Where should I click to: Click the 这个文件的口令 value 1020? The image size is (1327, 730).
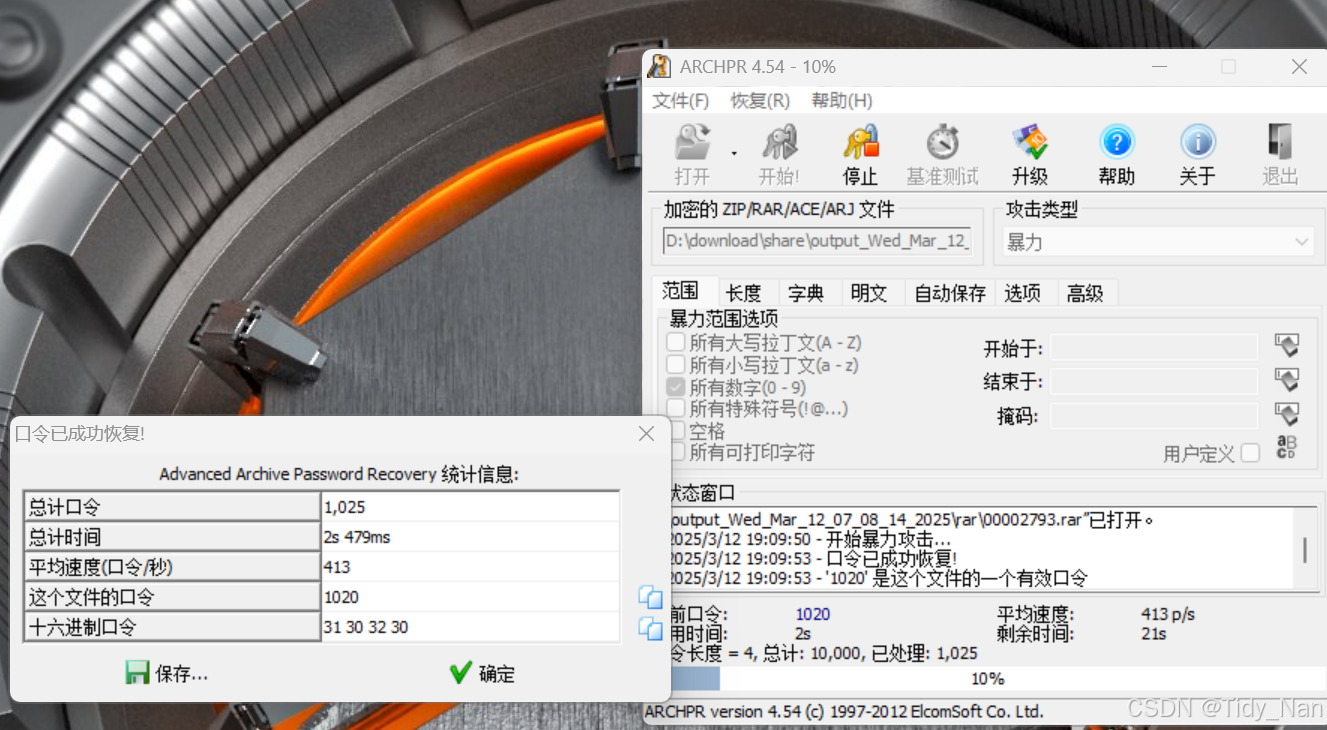point(470,597)
